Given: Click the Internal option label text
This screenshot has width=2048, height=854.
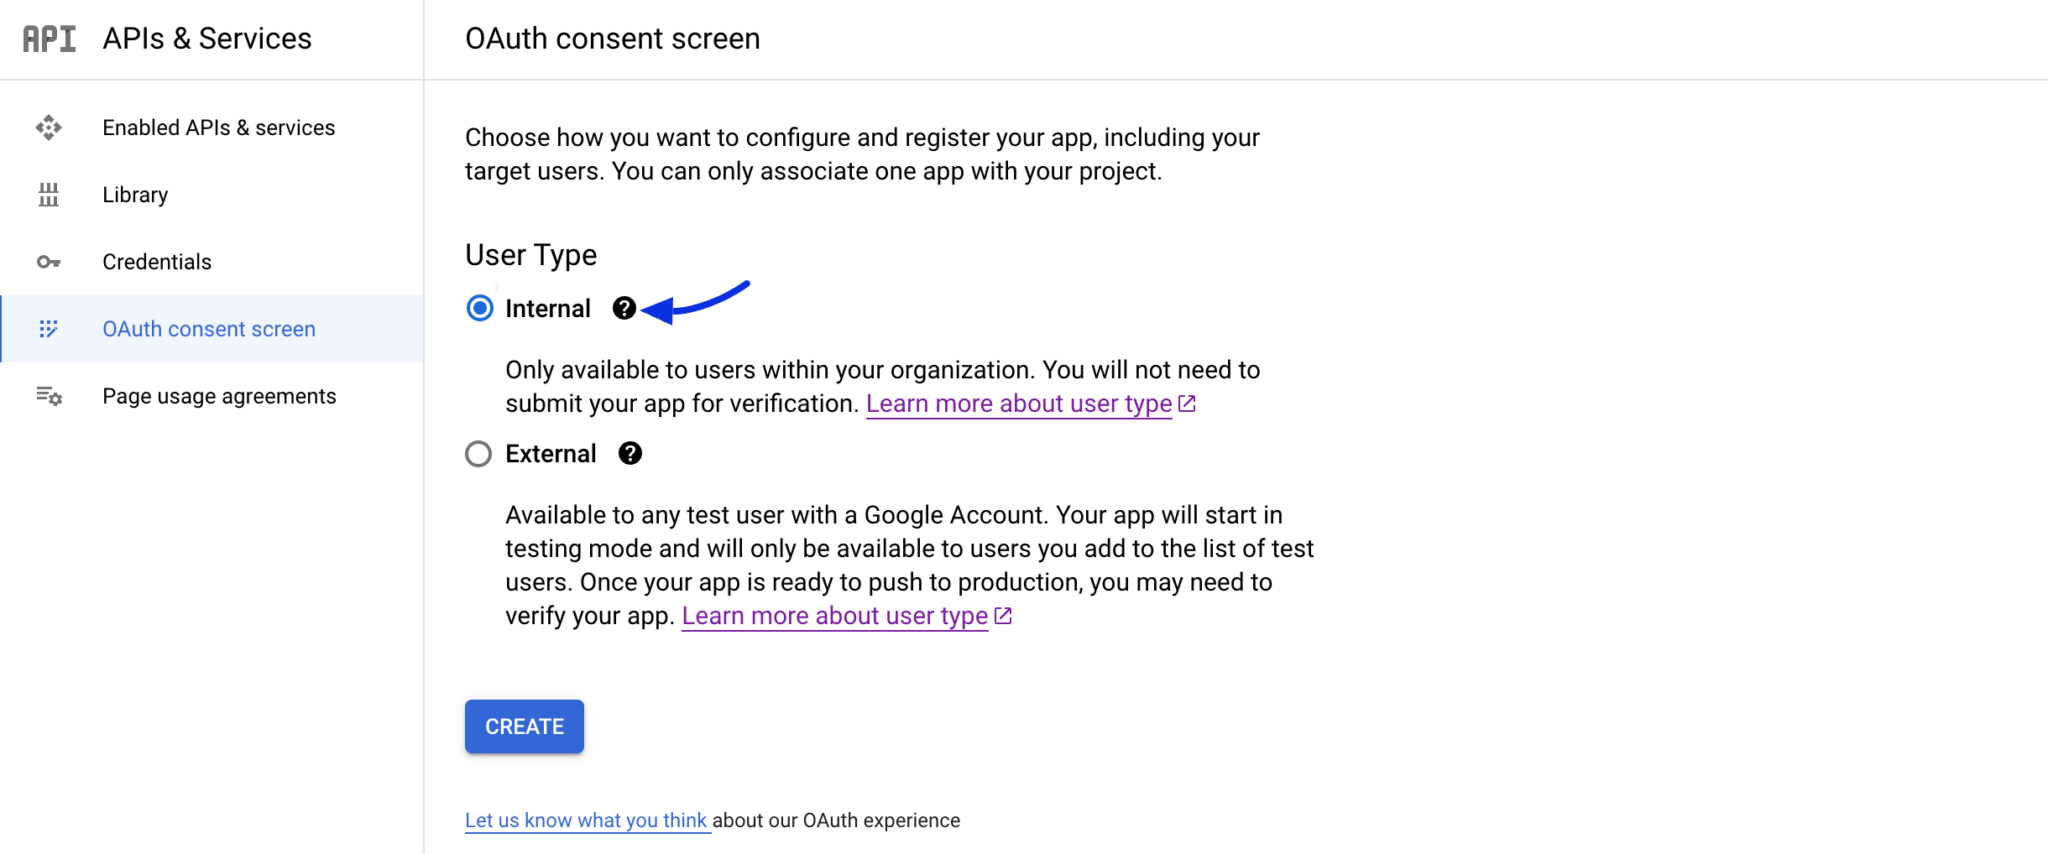Looking at the screenshot, I should 548,308.
